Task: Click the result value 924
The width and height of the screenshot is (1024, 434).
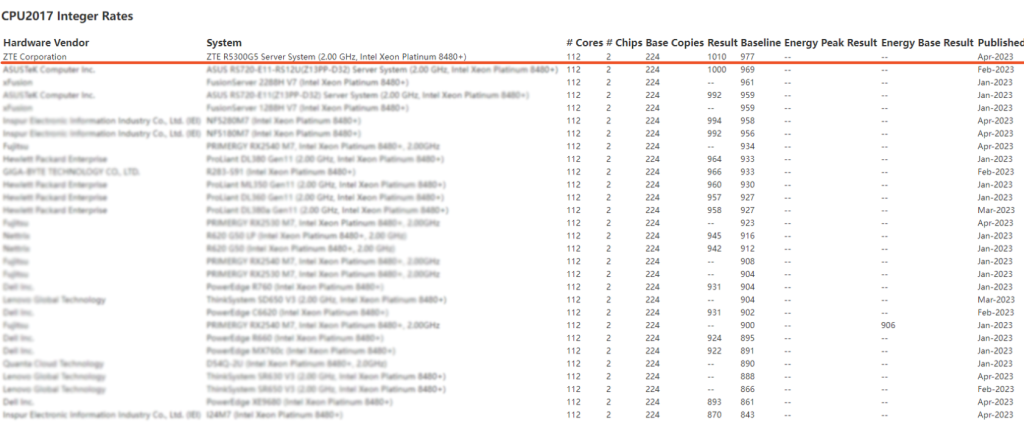Action: [x=714, y=338]
